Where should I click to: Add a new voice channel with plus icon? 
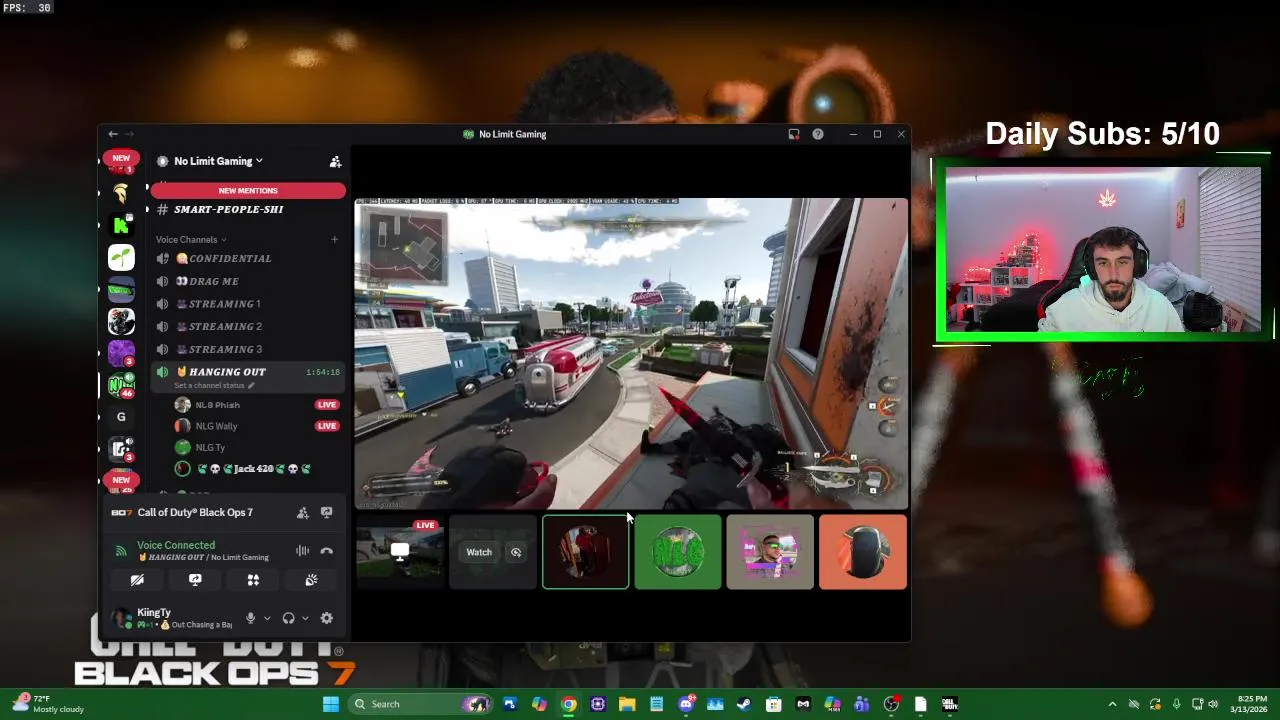(334, 239)
